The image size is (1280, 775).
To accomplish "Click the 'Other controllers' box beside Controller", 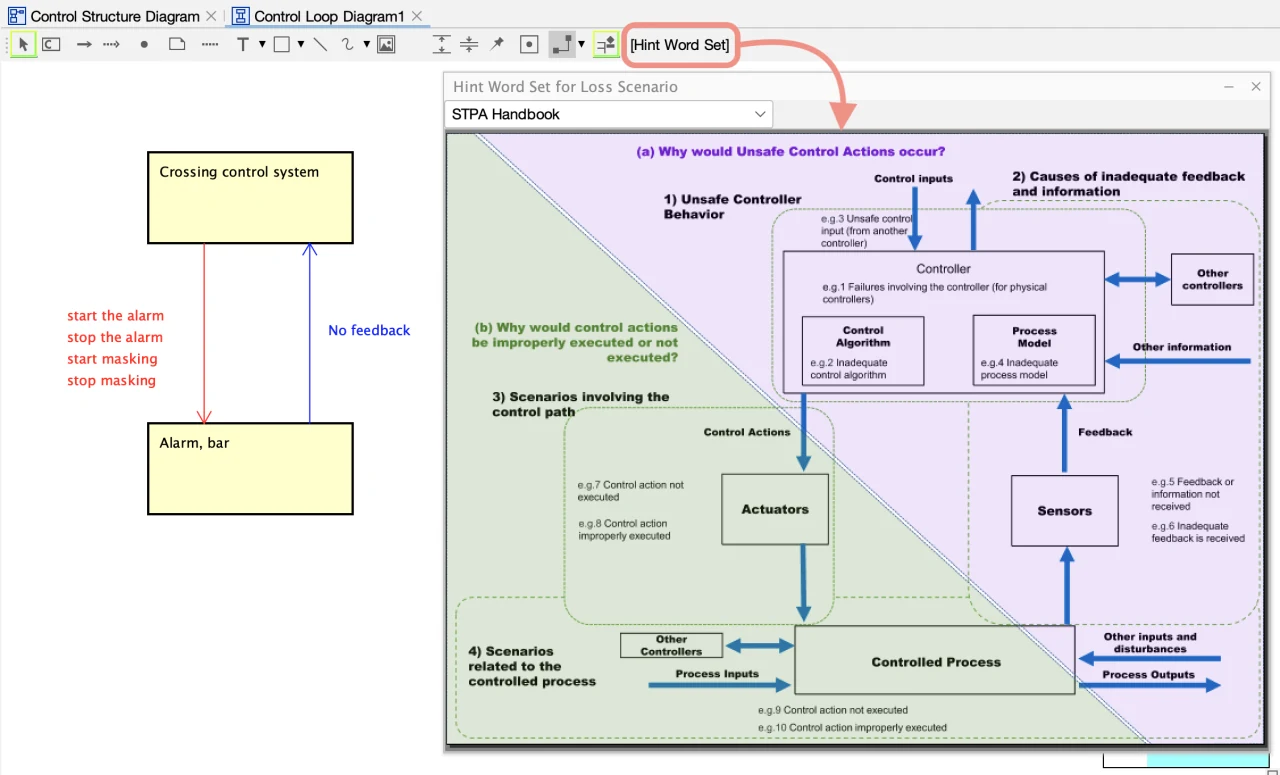I will click(1212, 280).
